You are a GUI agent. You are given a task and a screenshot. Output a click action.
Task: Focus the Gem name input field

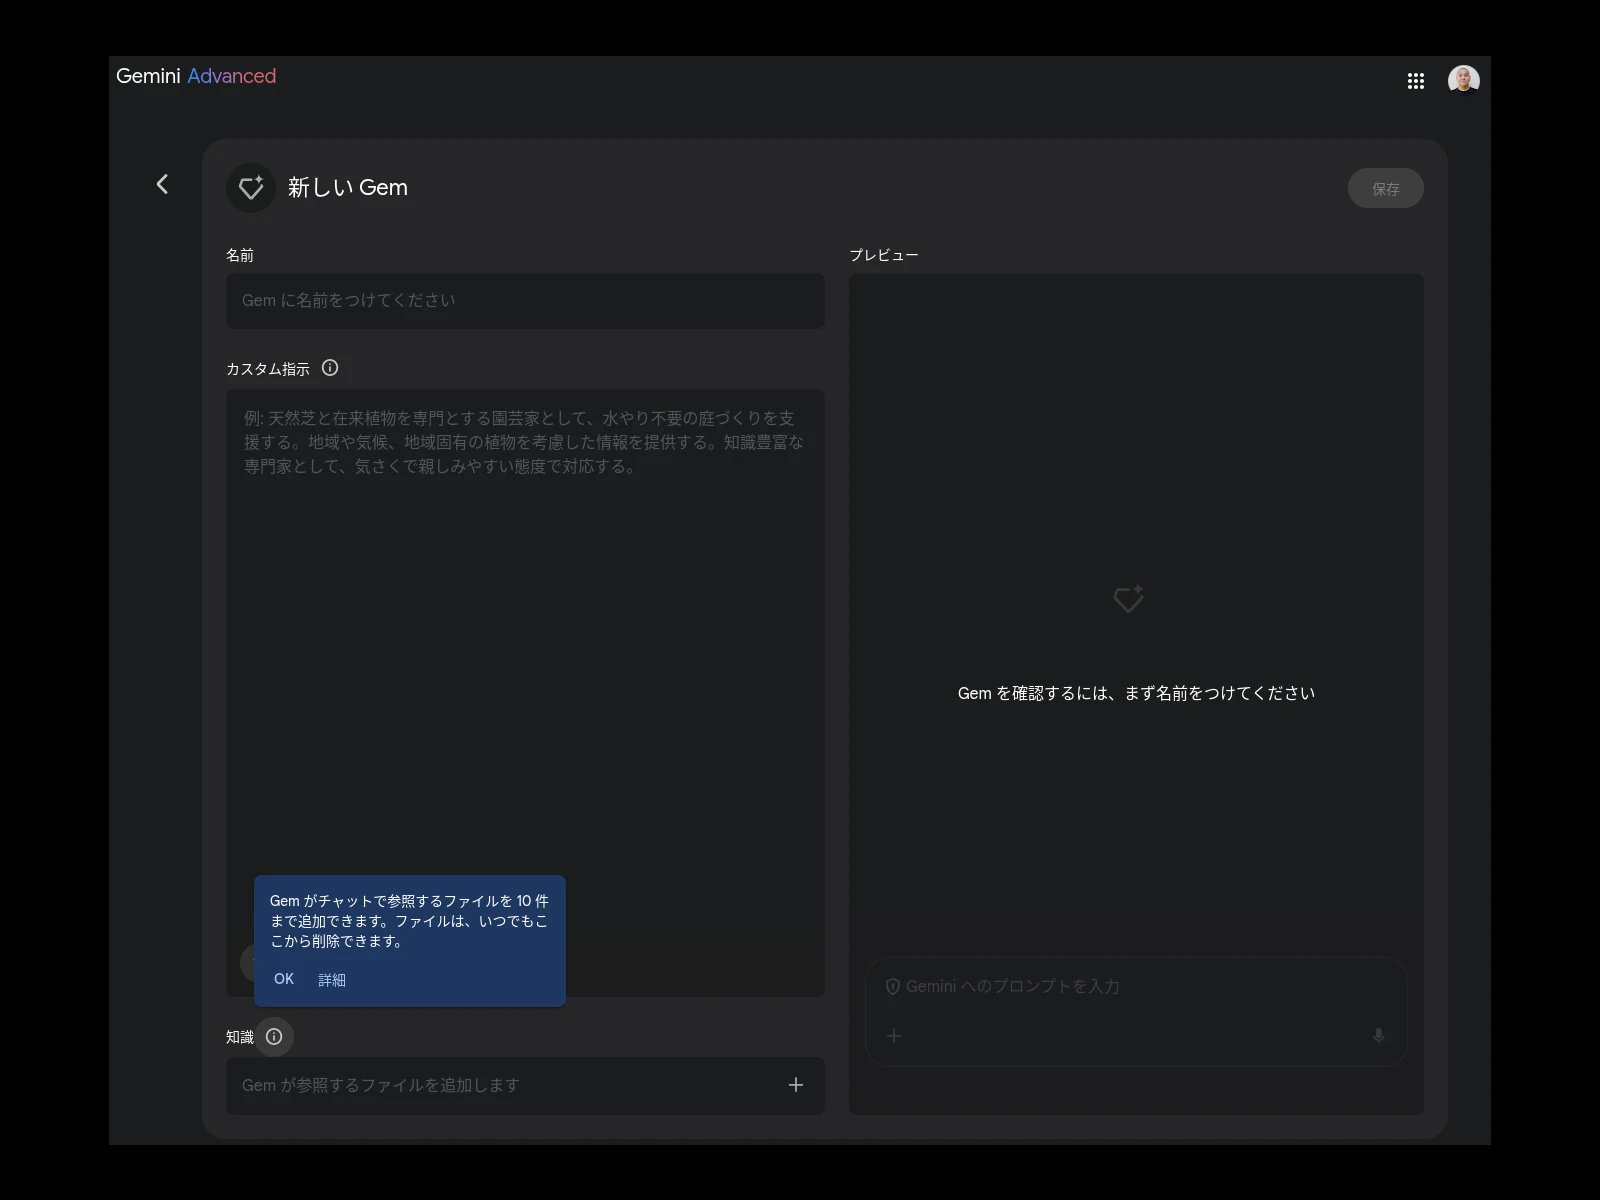point(525,301)
